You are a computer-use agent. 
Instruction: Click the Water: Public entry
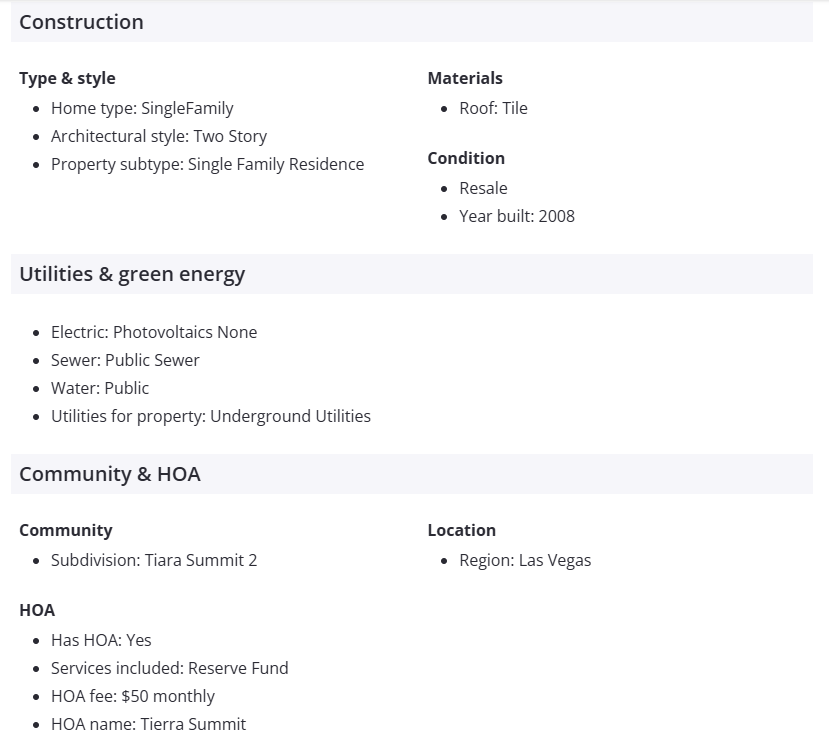[x=100, y=388]
